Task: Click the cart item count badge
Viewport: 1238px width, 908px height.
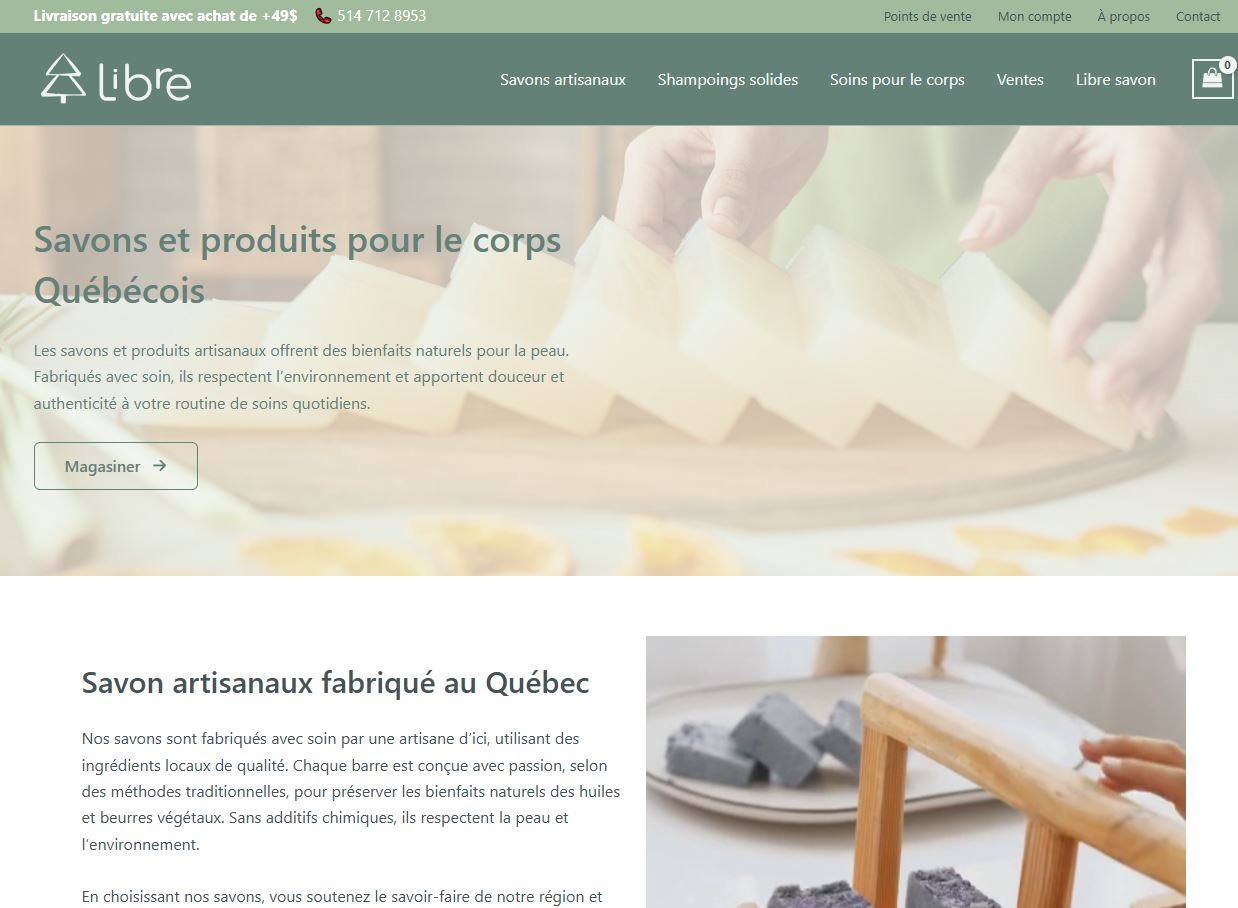Action: [1228, 65]
